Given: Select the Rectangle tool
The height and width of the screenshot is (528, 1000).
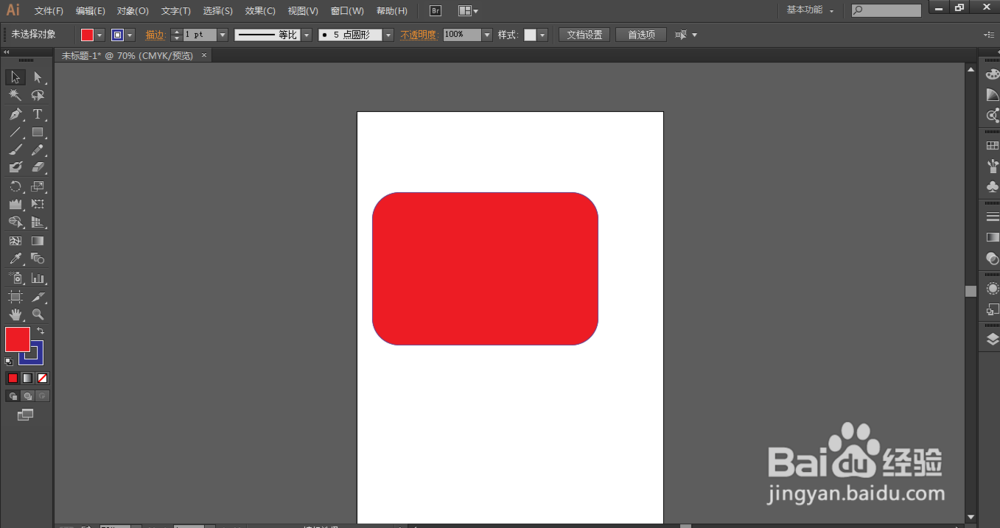Looking at the screenshot, I should (x=38, y=133).
